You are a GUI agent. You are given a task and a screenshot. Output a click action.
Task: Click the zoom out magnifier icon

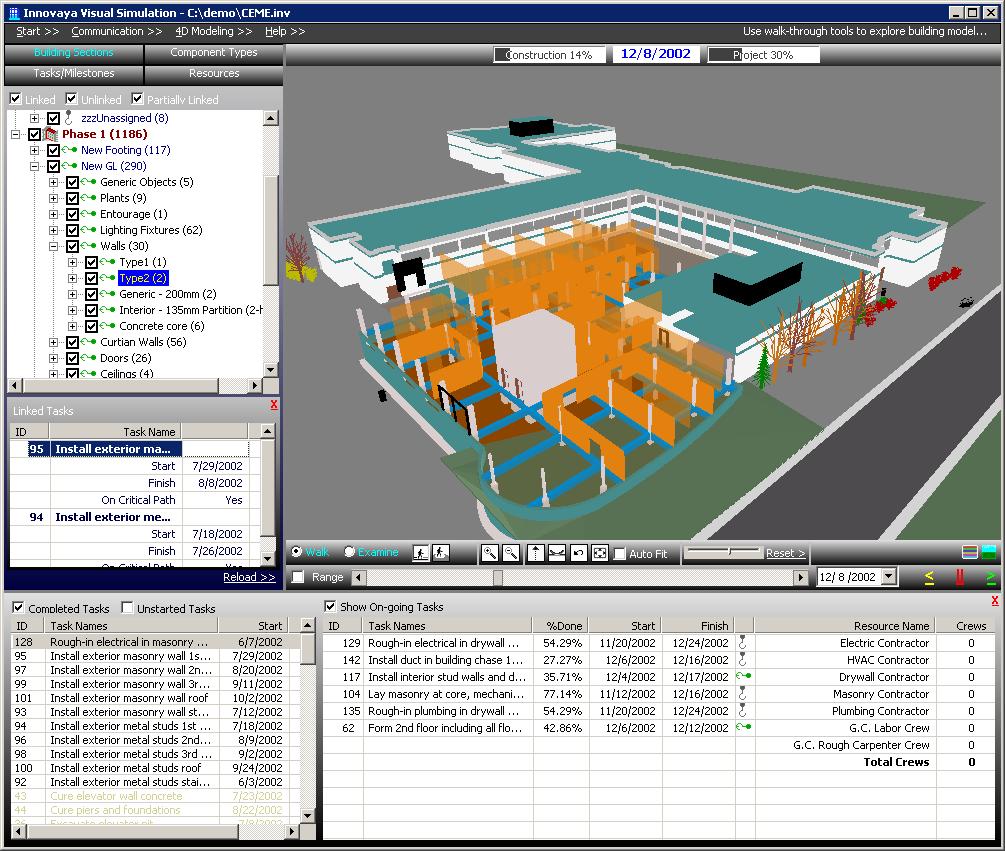tap(511, 553)
